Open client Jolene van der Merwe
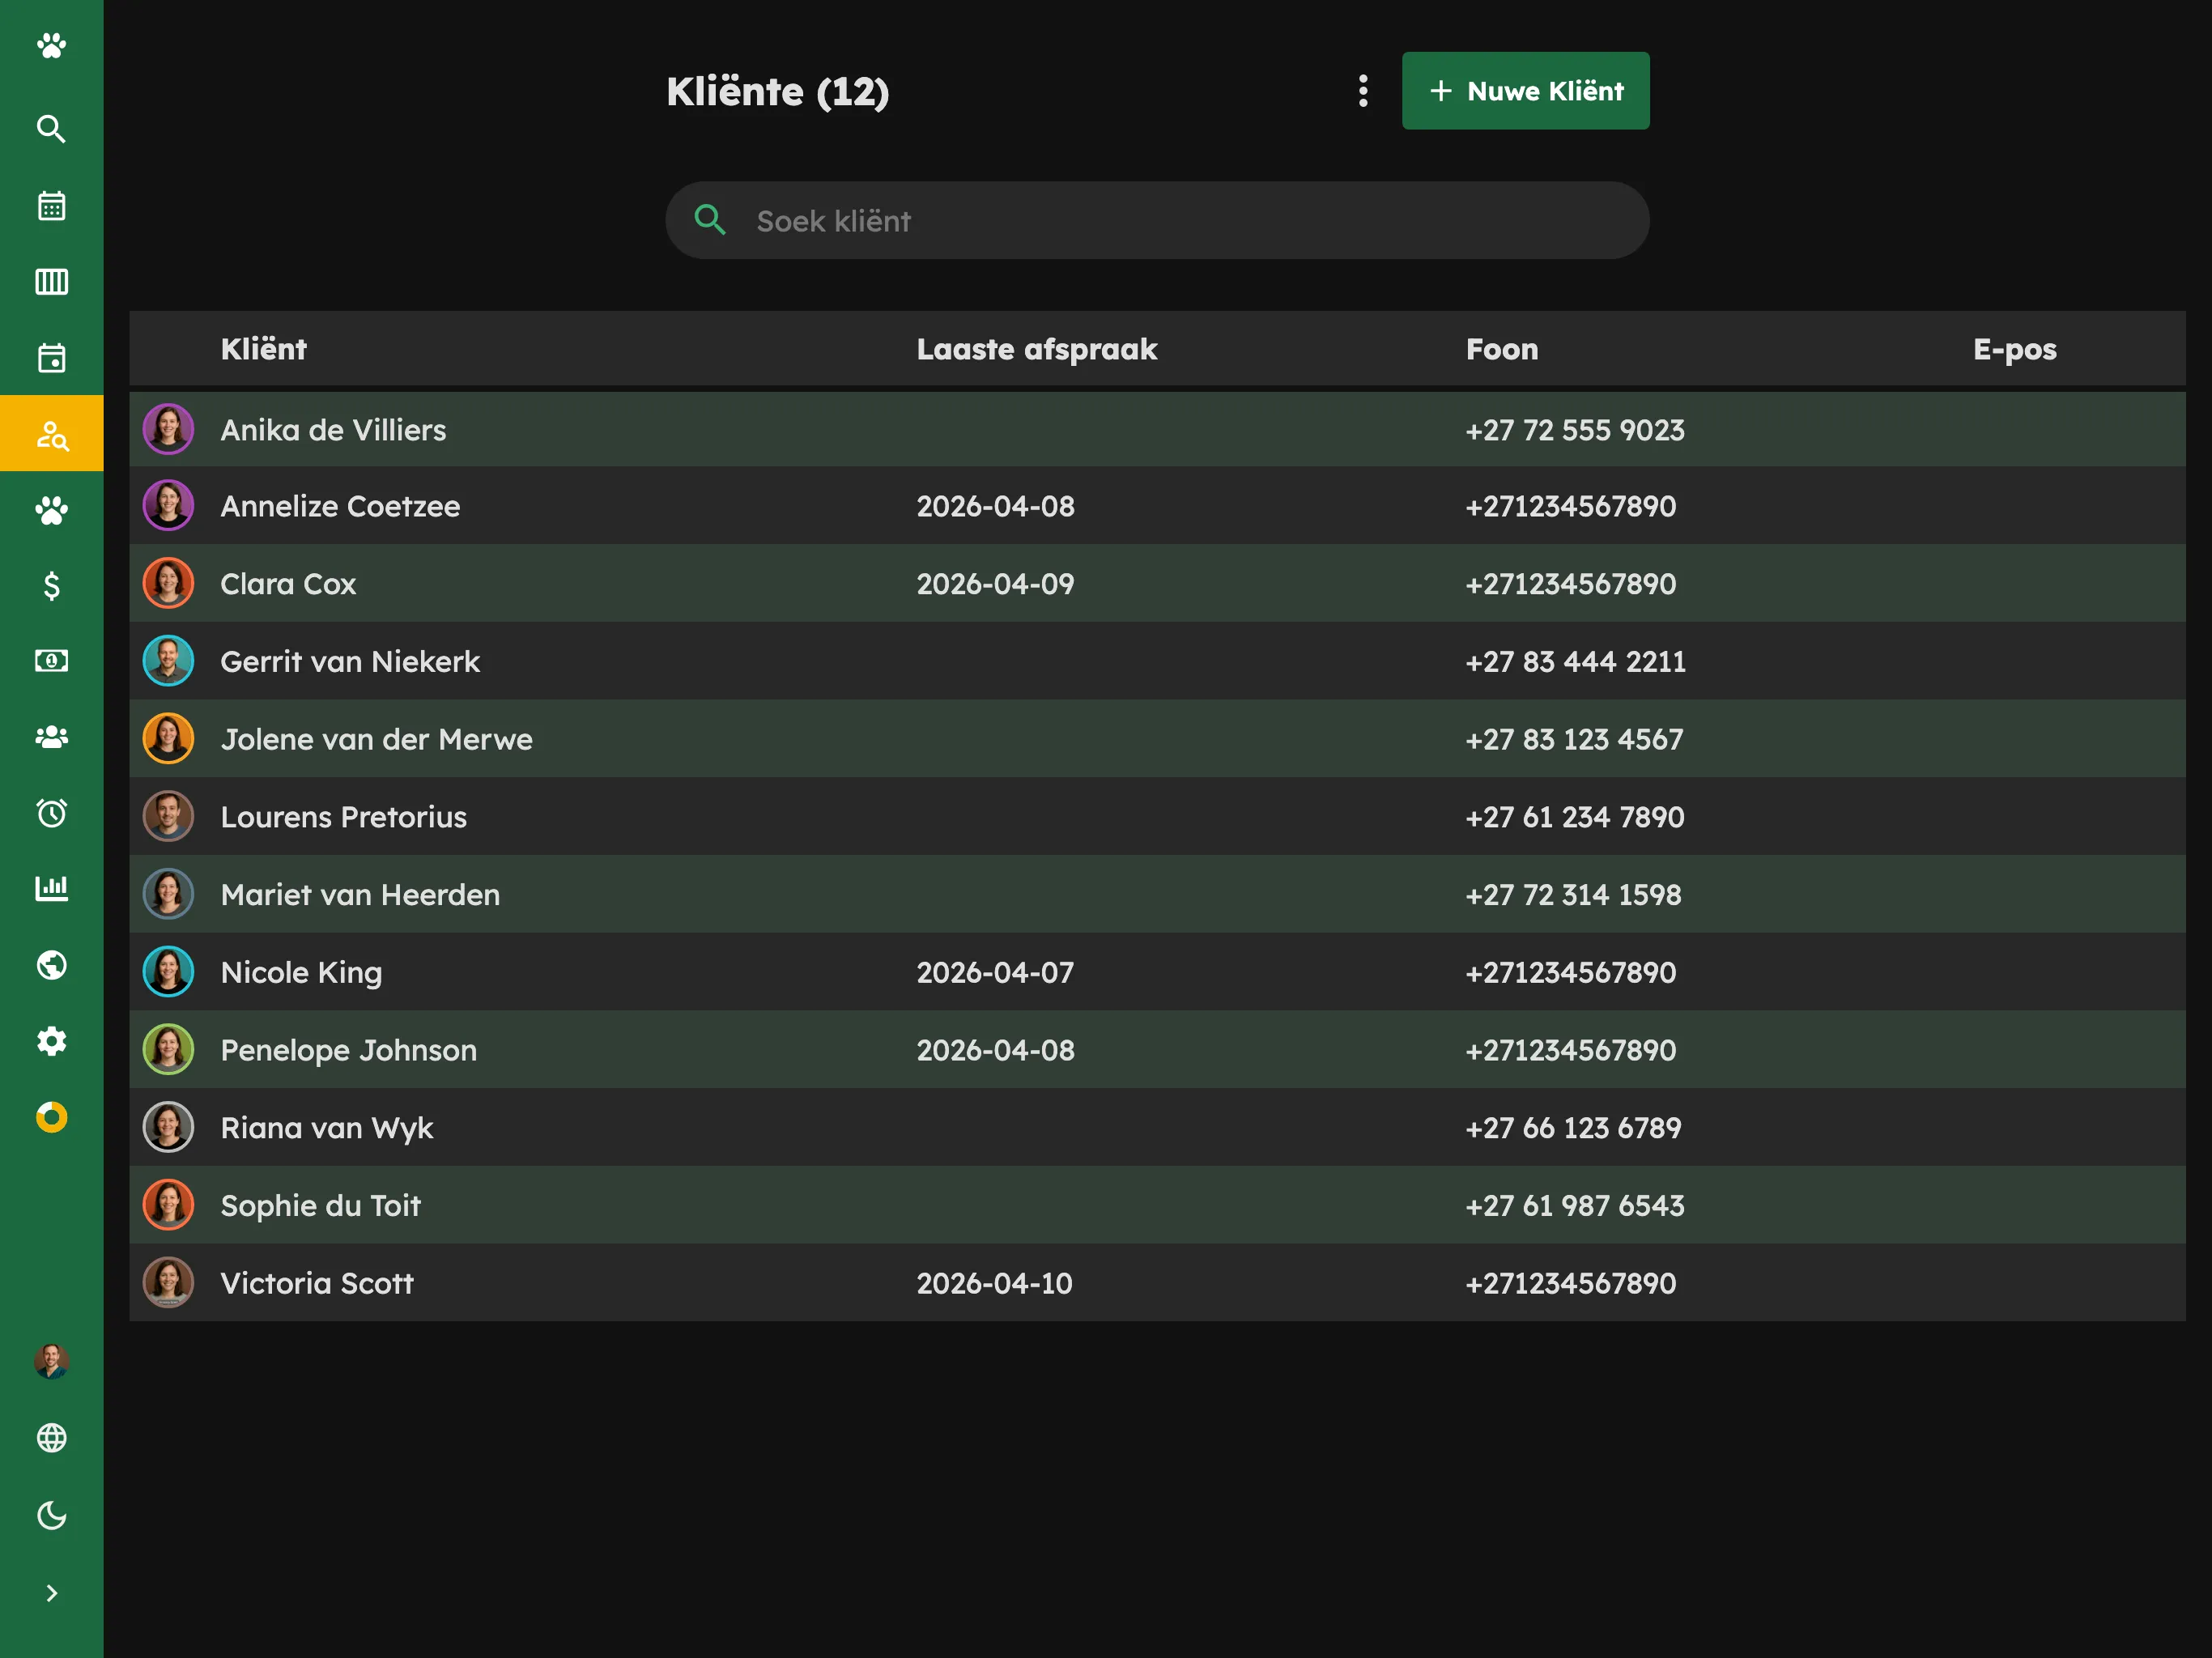This screenshot has width=2212, height=1658. (1157, 740)
